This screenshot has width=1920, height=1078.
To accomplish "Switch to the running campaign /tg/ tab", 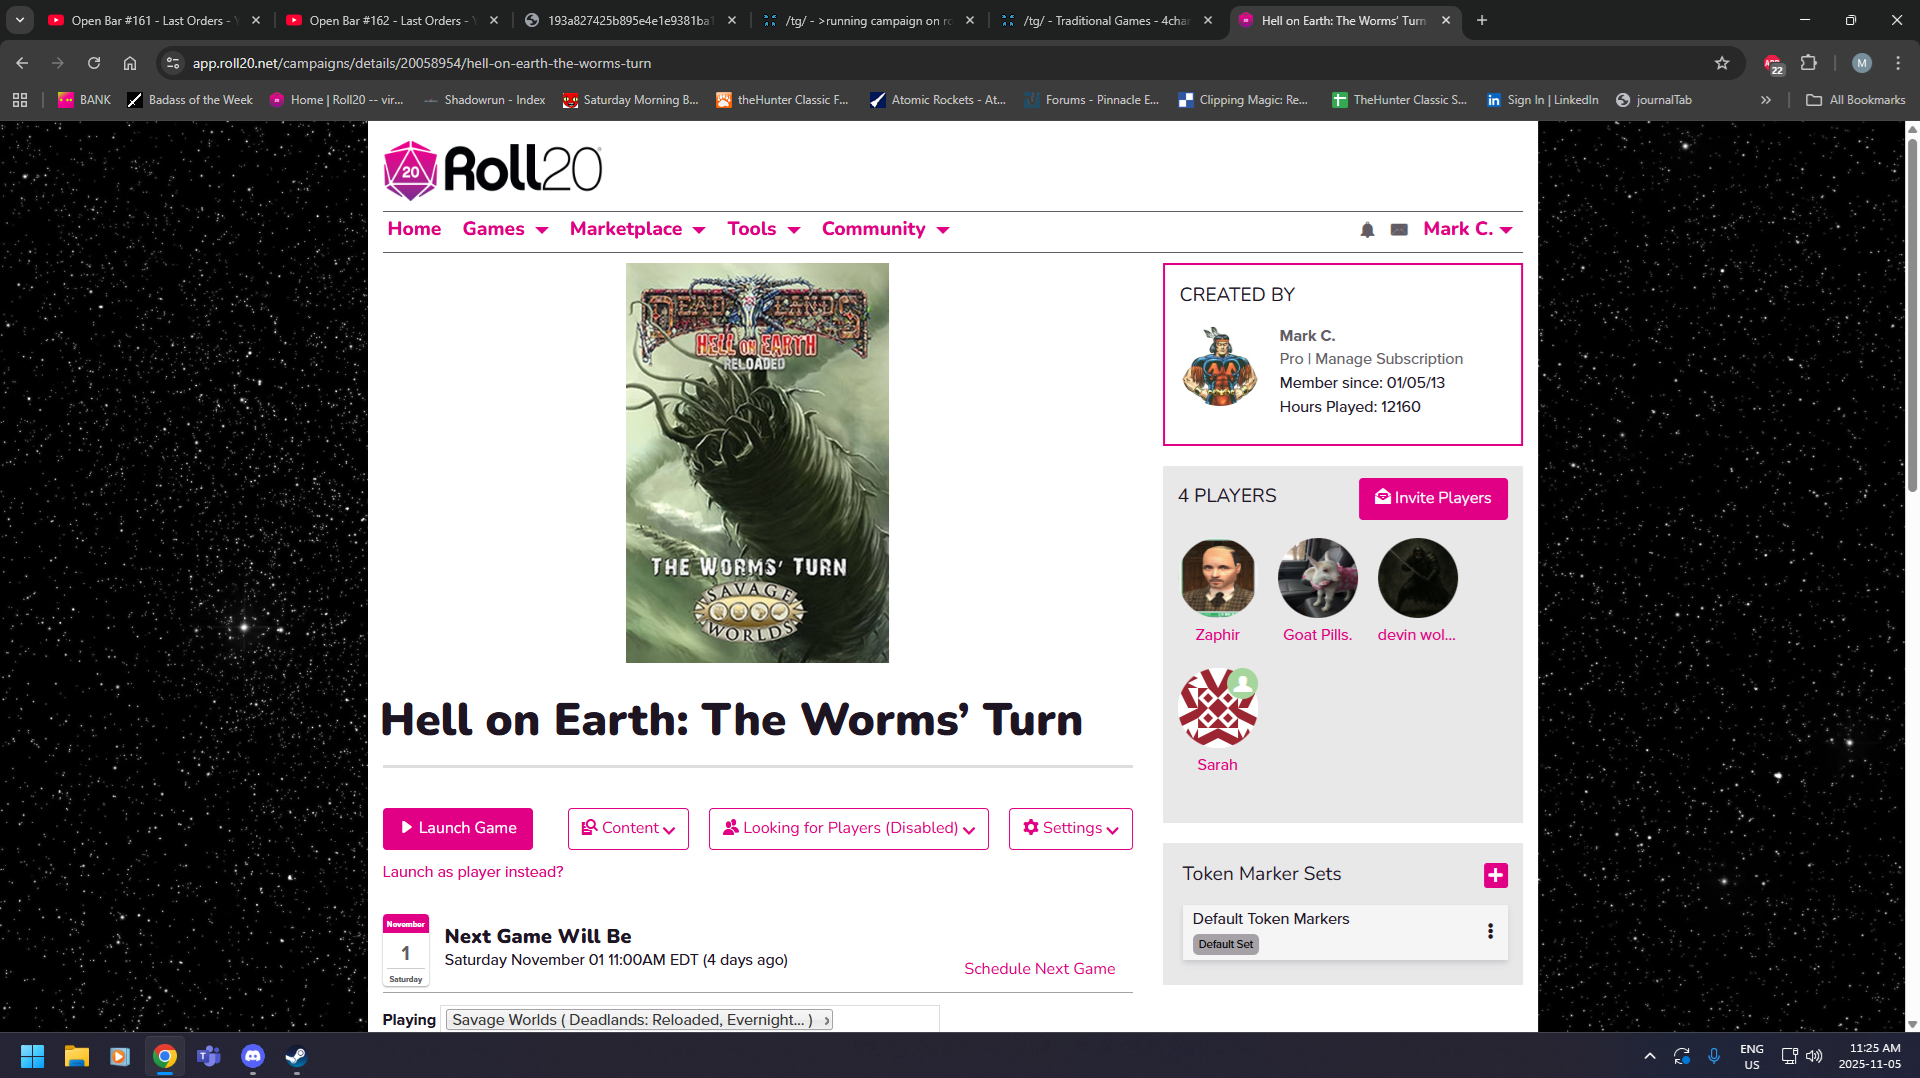I will pyautogui.click(x=867, y=20).
